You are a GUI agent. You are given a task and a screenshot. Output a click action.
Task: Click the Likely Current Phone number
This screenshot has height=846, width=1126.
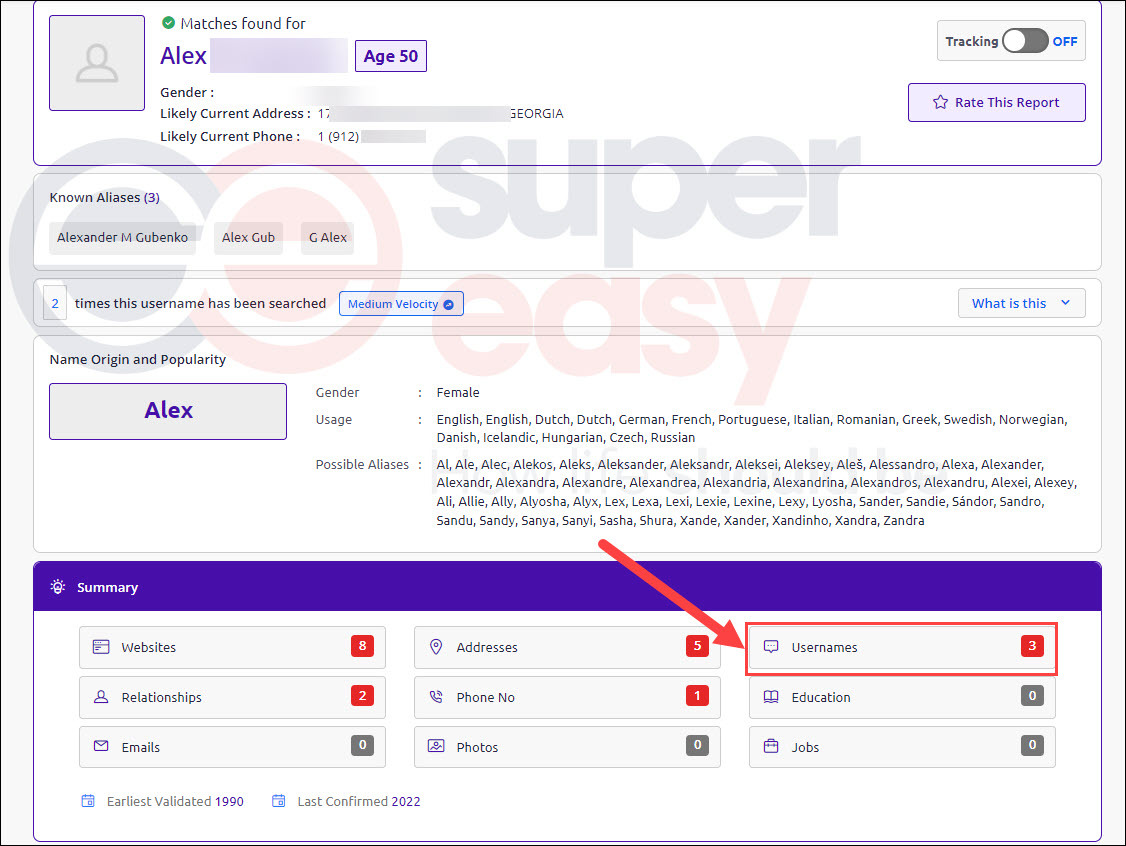point(372,136)
